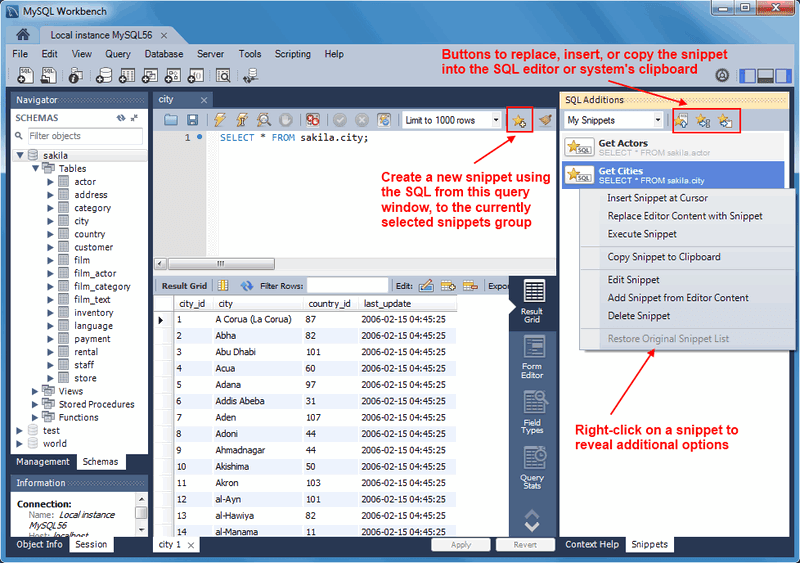Screen dimensions: 800x563
Task: Rollback transaction cross icon
Action: pyautogui.click(x=362, y=120)
